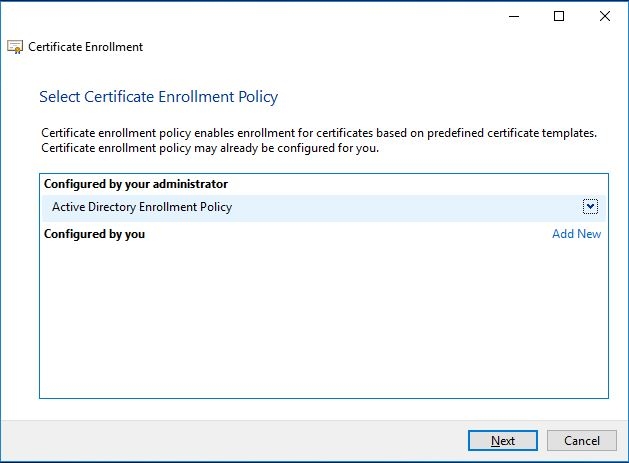
Task: Open the Add New policy link
Action: pyautogui.click(x=576, y=234)
